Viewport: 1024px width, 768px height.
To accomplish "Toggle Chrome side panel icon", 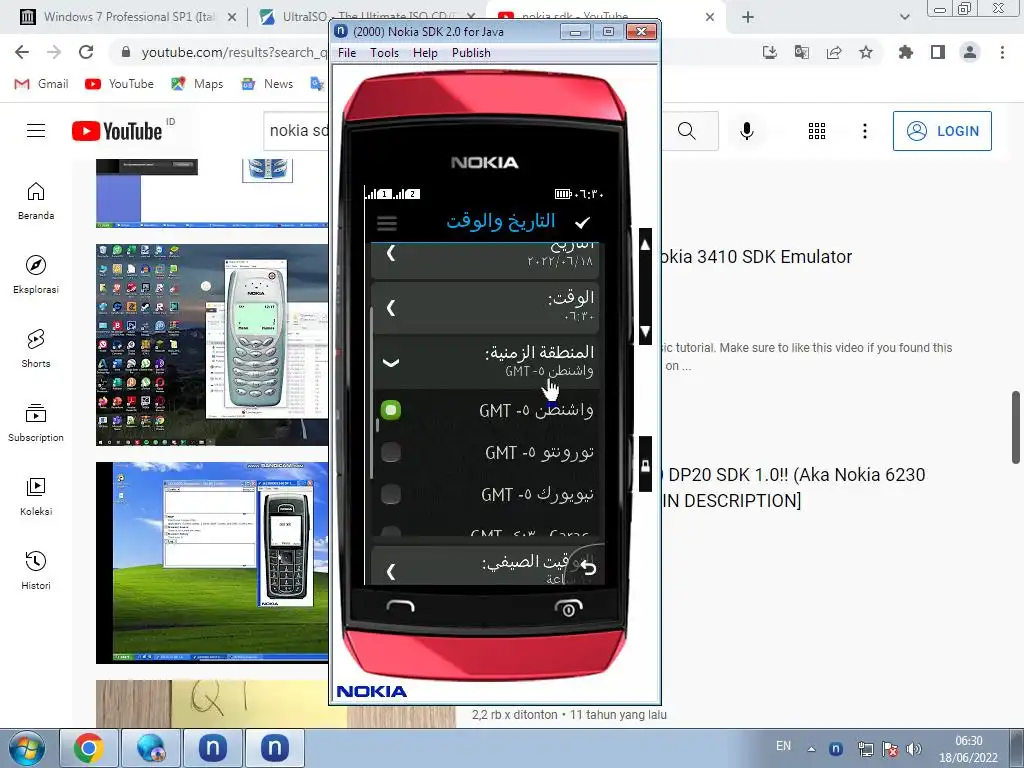I will click(x=938, y=52).
